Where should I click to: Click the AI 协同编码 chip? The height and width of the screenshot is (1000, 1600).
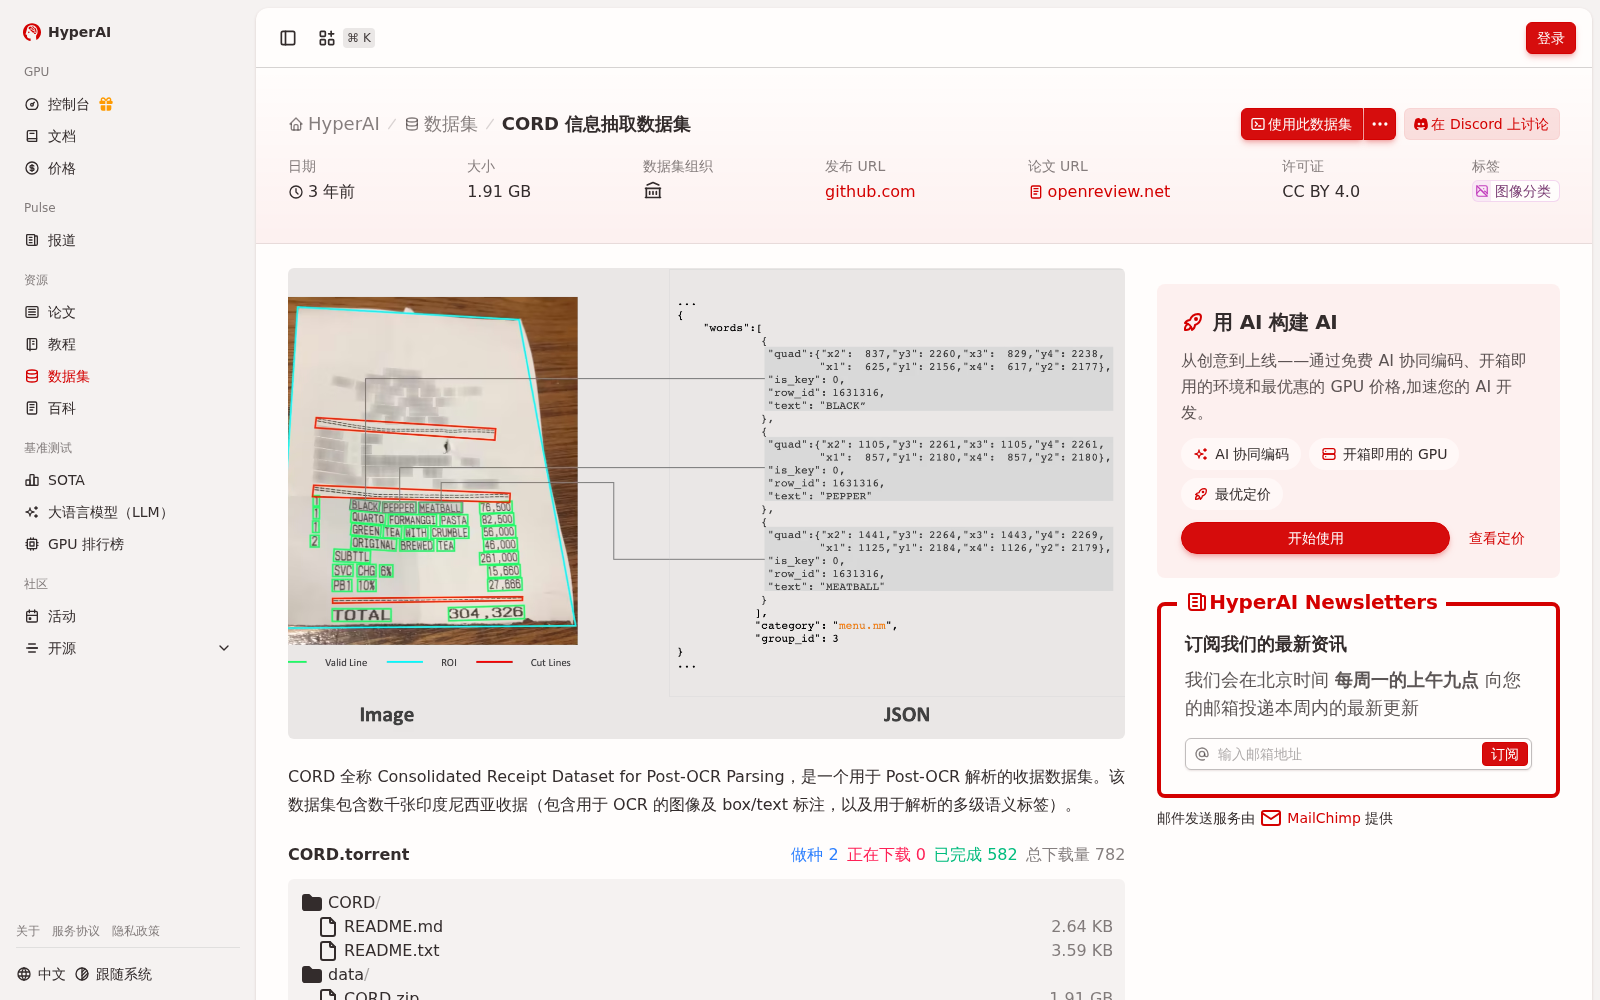[x=1241, y=454]
